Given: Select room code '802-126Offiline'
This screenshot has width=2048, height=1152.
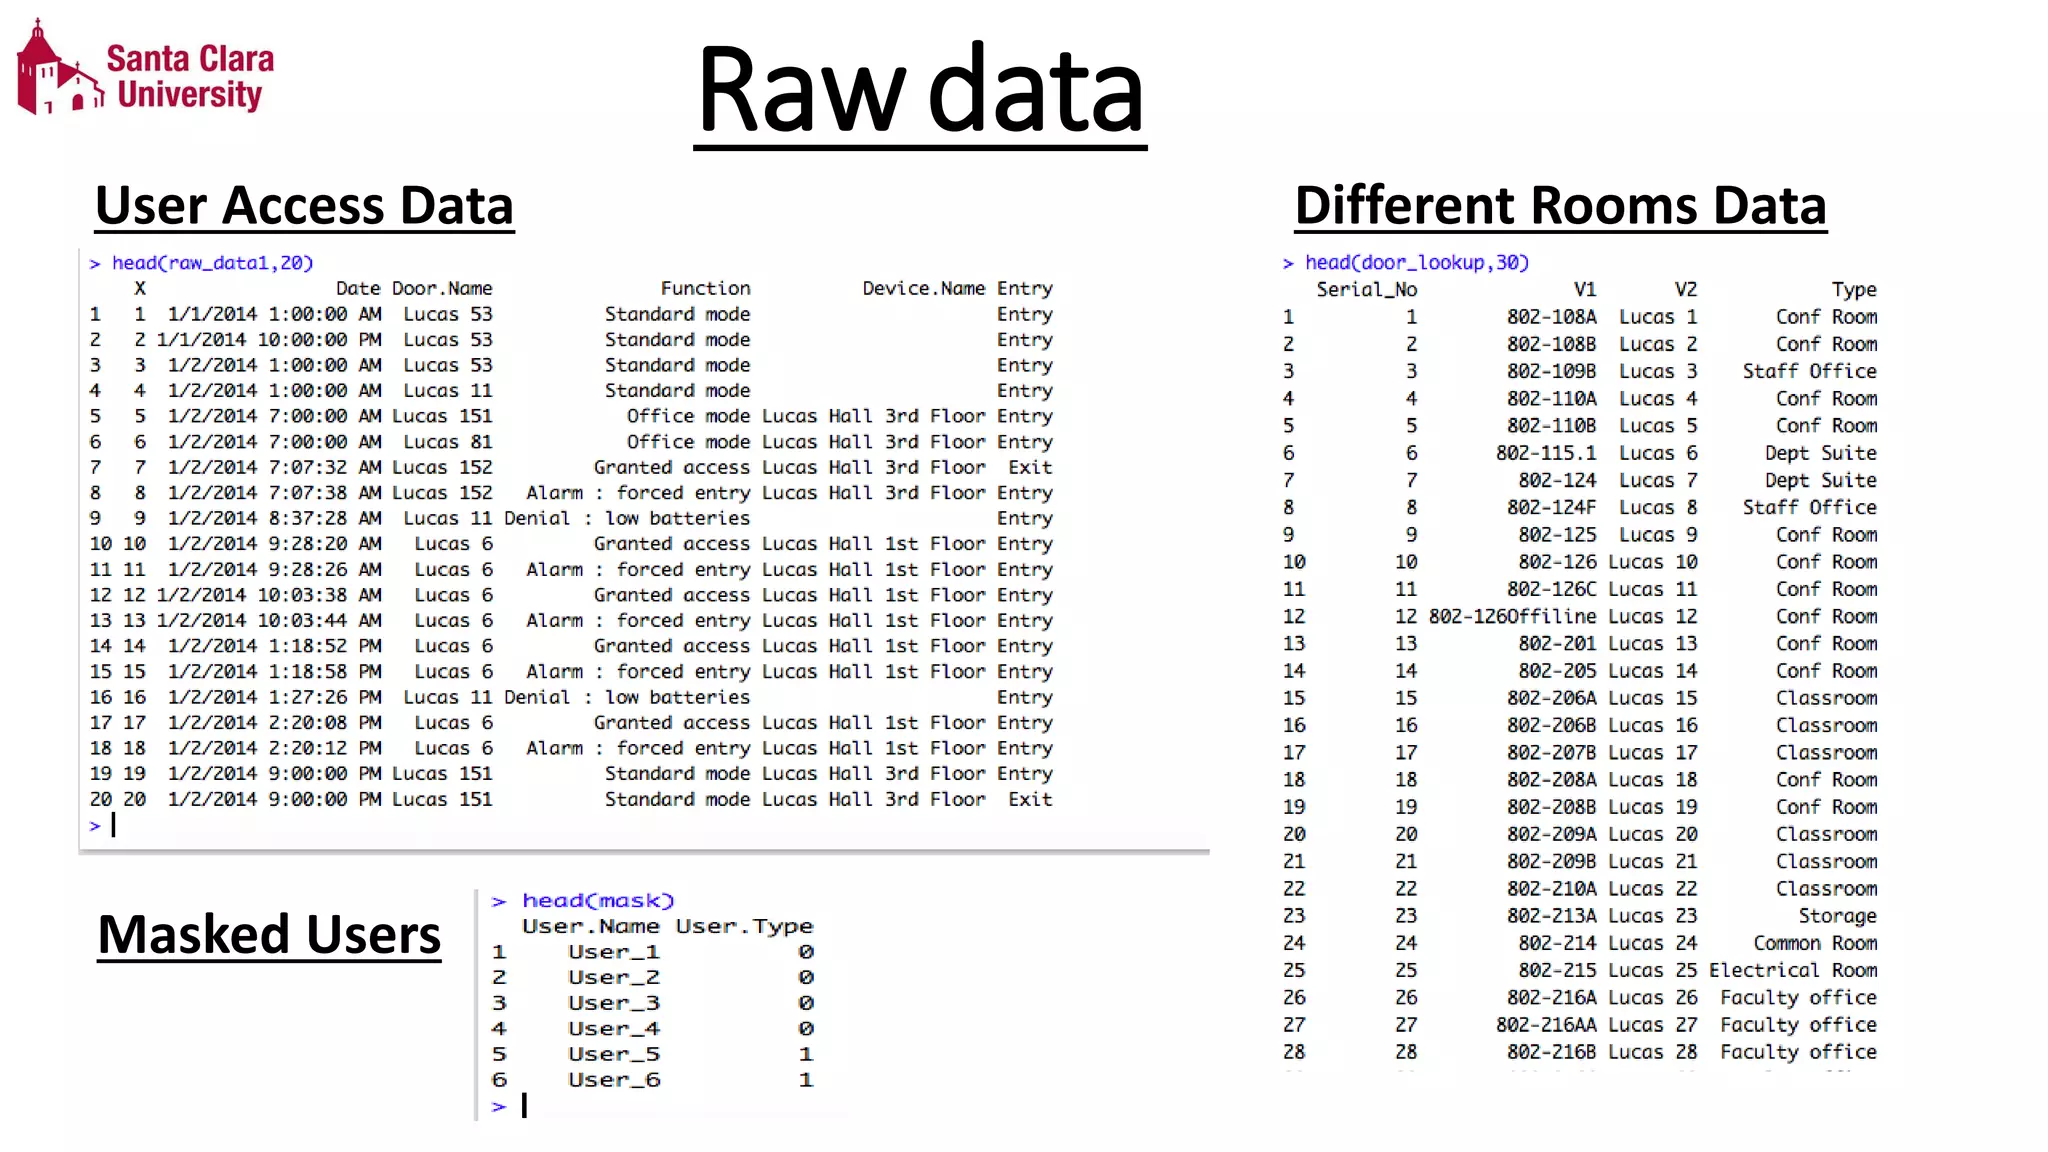Looking at the screenshot, I should [1513, 616].
